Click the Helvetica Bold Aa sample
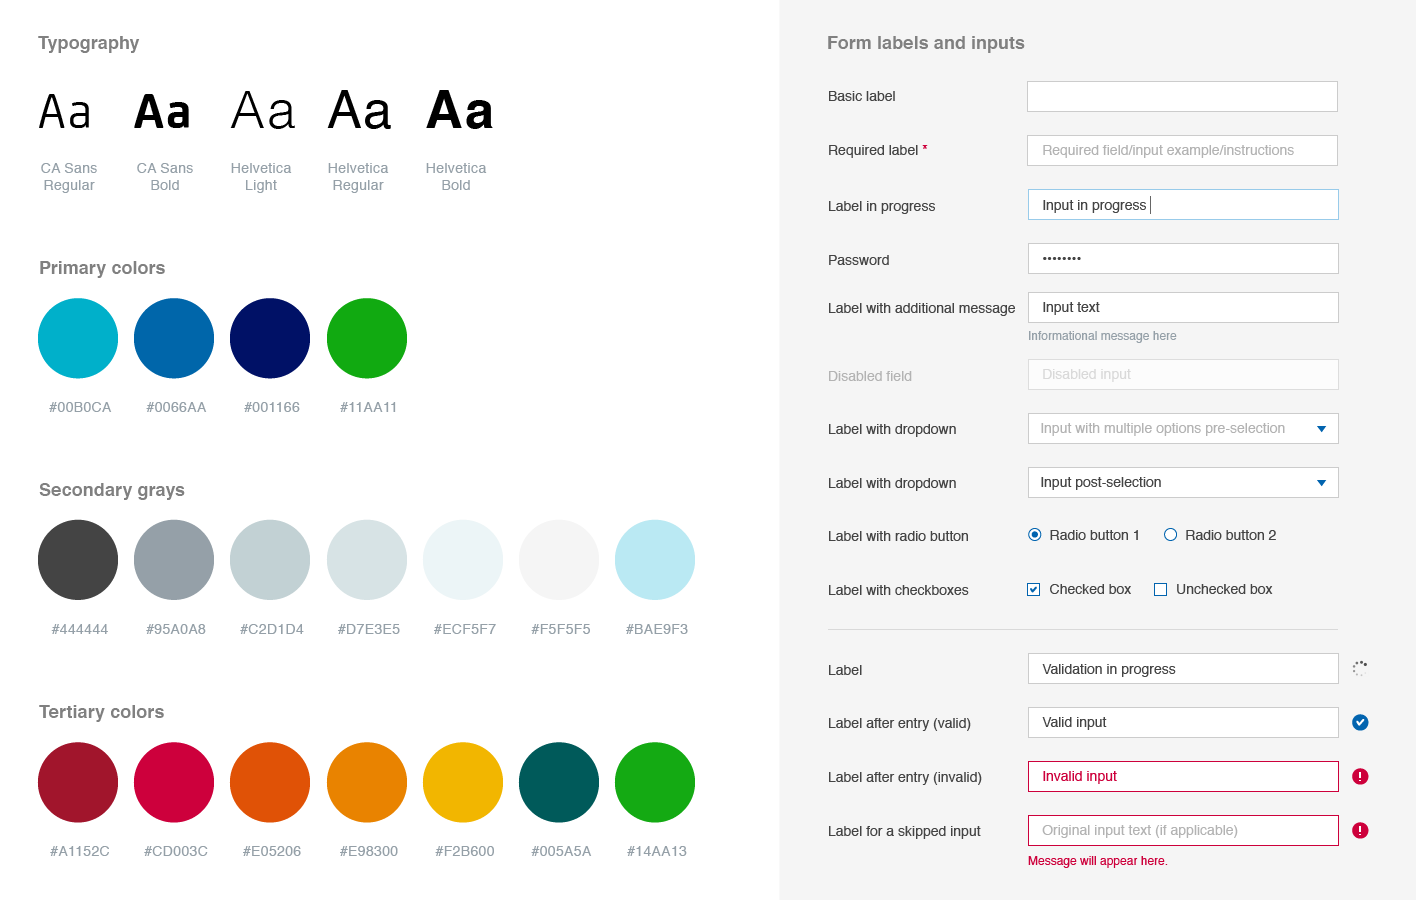 460,110
